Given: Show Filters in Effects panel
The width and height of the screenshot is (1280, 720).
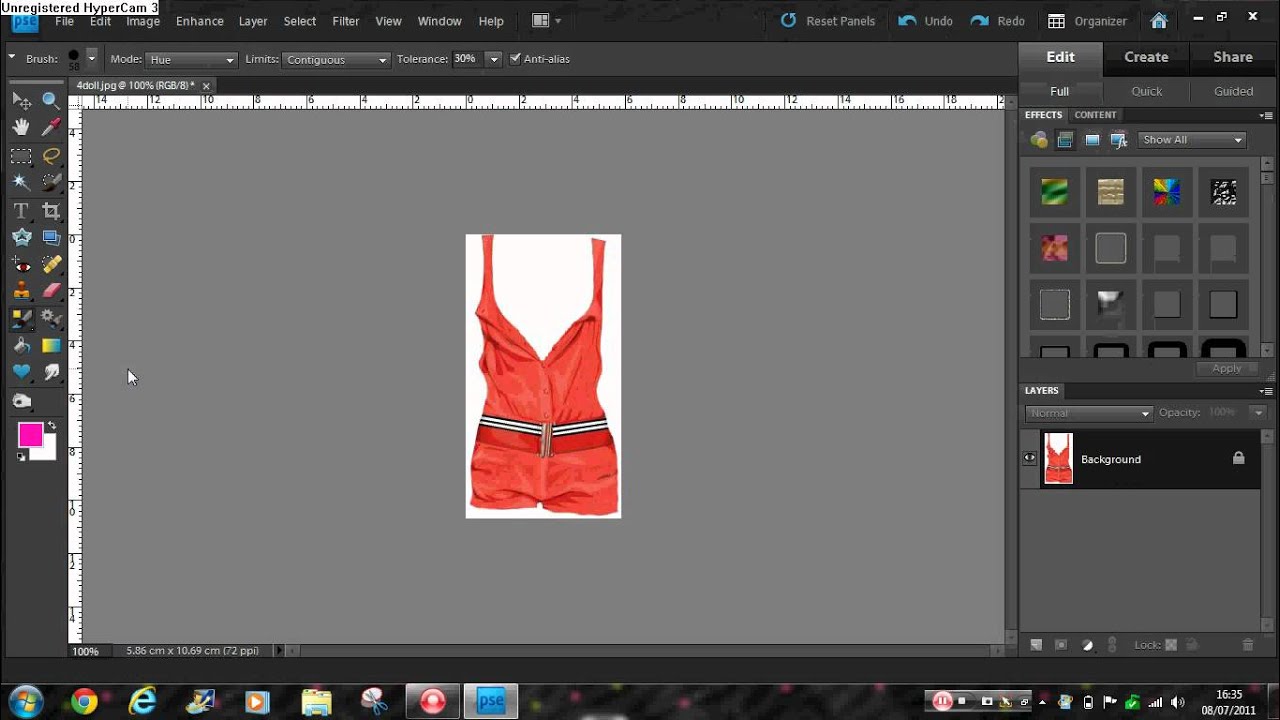Looking at the screenshot, I should coord(1039,140).
